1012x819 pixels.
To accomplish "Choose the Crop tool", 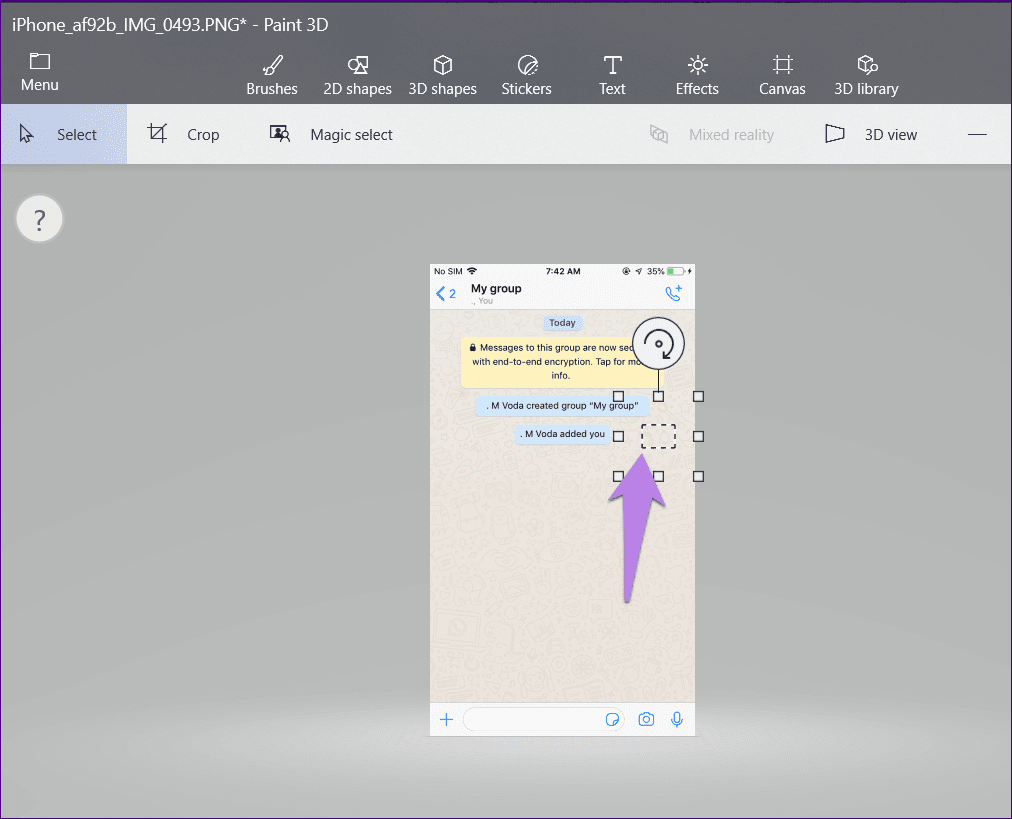I will [184, 134].
